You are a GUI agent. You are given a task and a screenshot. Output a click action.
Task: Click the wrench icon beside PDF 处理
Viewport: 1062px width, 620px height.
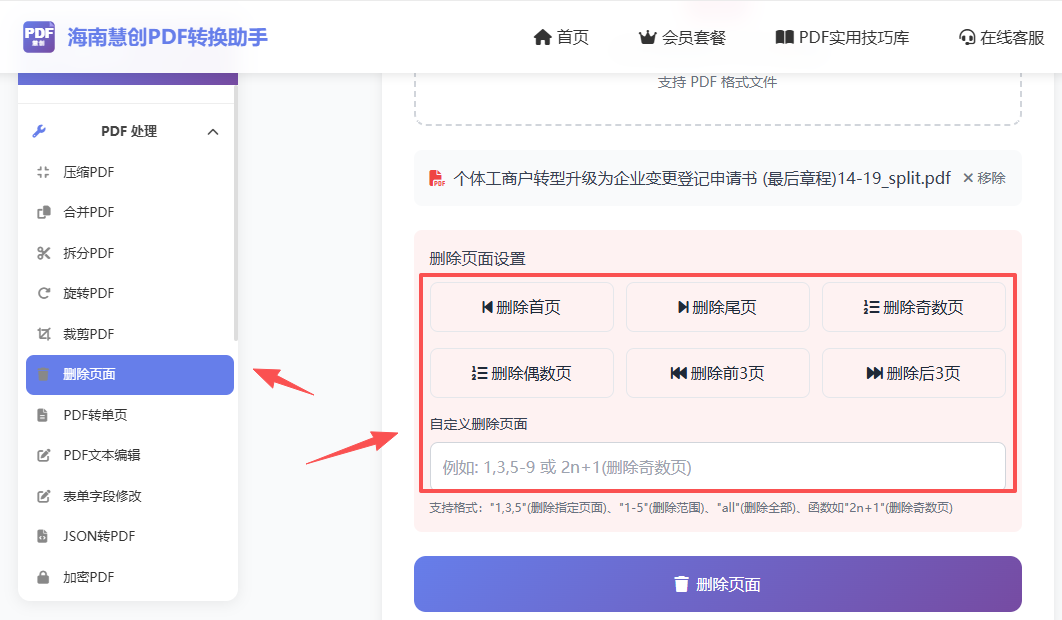(39, 131)
